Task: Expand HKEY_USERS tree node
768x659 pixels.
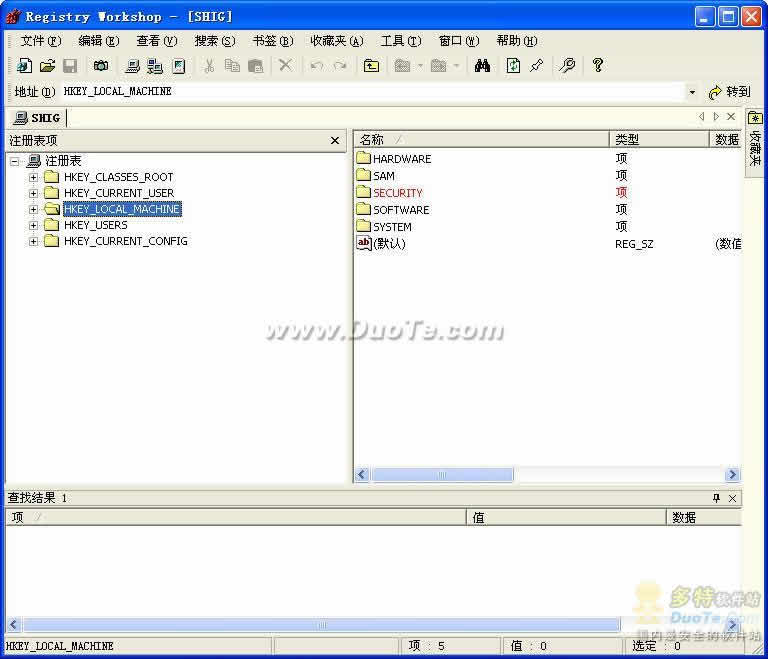Action: tap(33, 225)
